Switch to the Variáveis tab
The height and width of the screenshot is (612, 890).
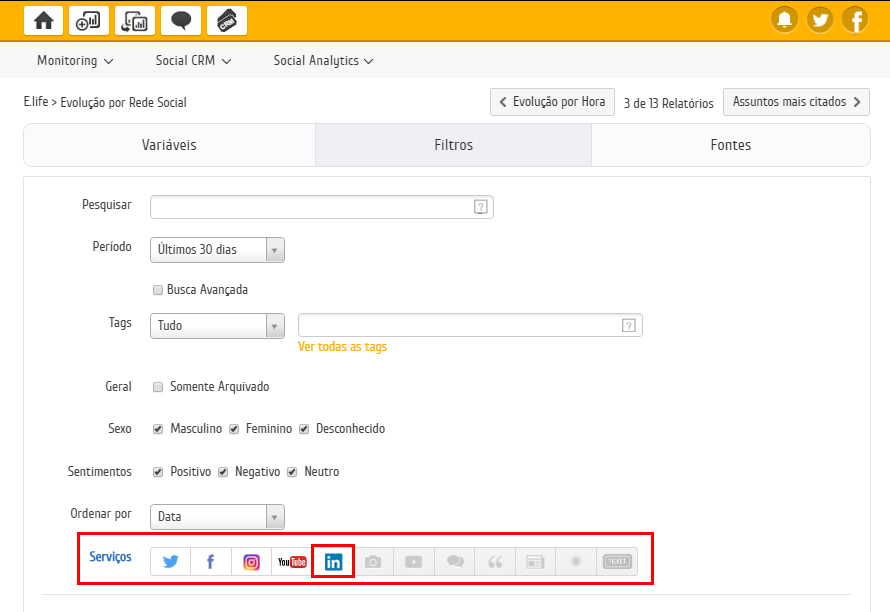pyautogui.click(x=169, y=145)
